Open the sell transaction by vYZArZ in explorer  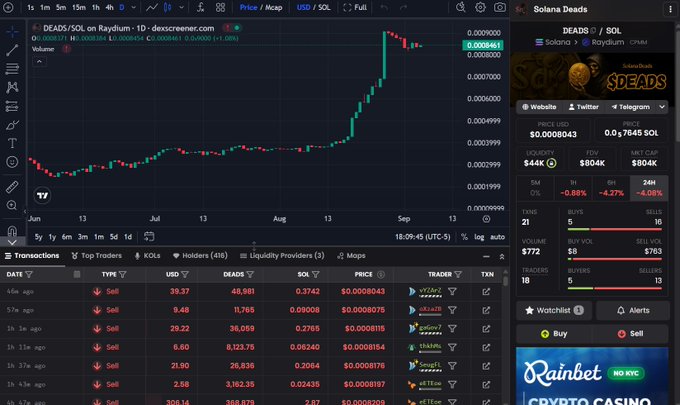(486, 292)
